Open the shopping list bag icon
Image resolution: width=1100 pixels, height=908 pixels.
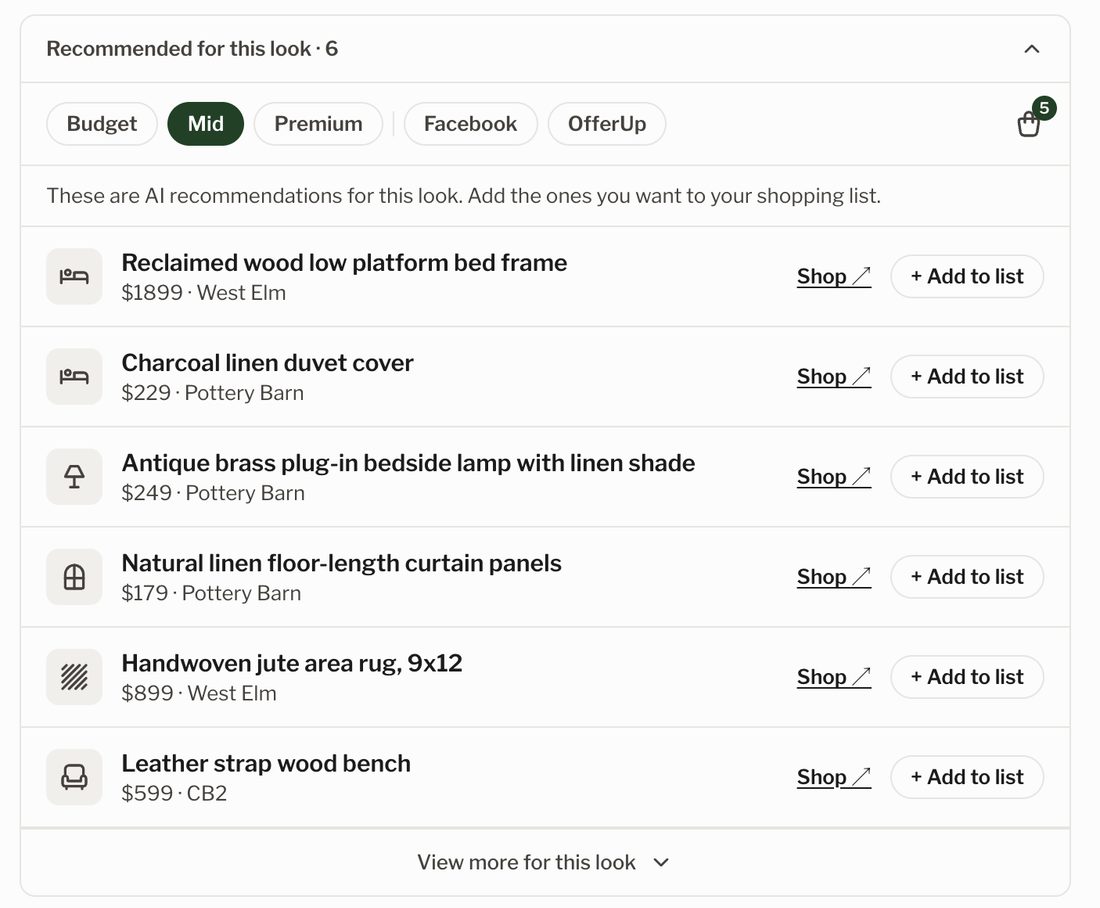pos(1028,123)
